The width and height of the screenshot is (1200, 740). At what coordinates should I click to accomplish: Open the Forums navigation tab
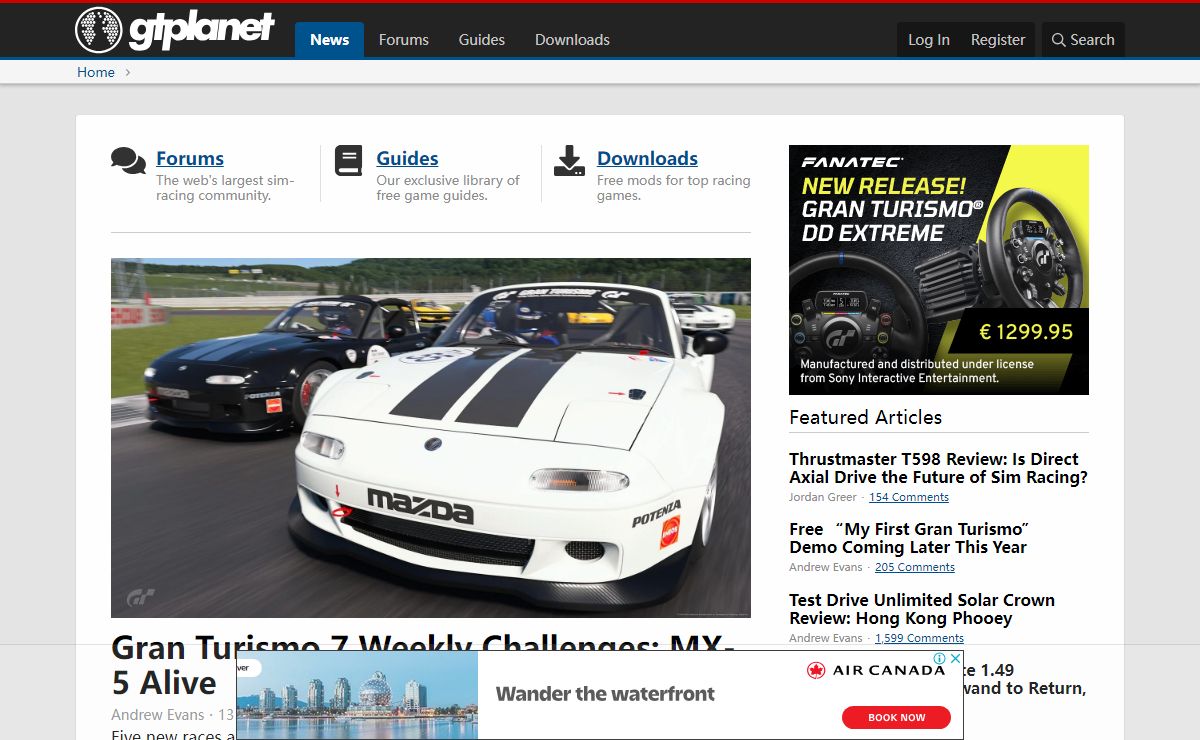(x=404, y=40)
